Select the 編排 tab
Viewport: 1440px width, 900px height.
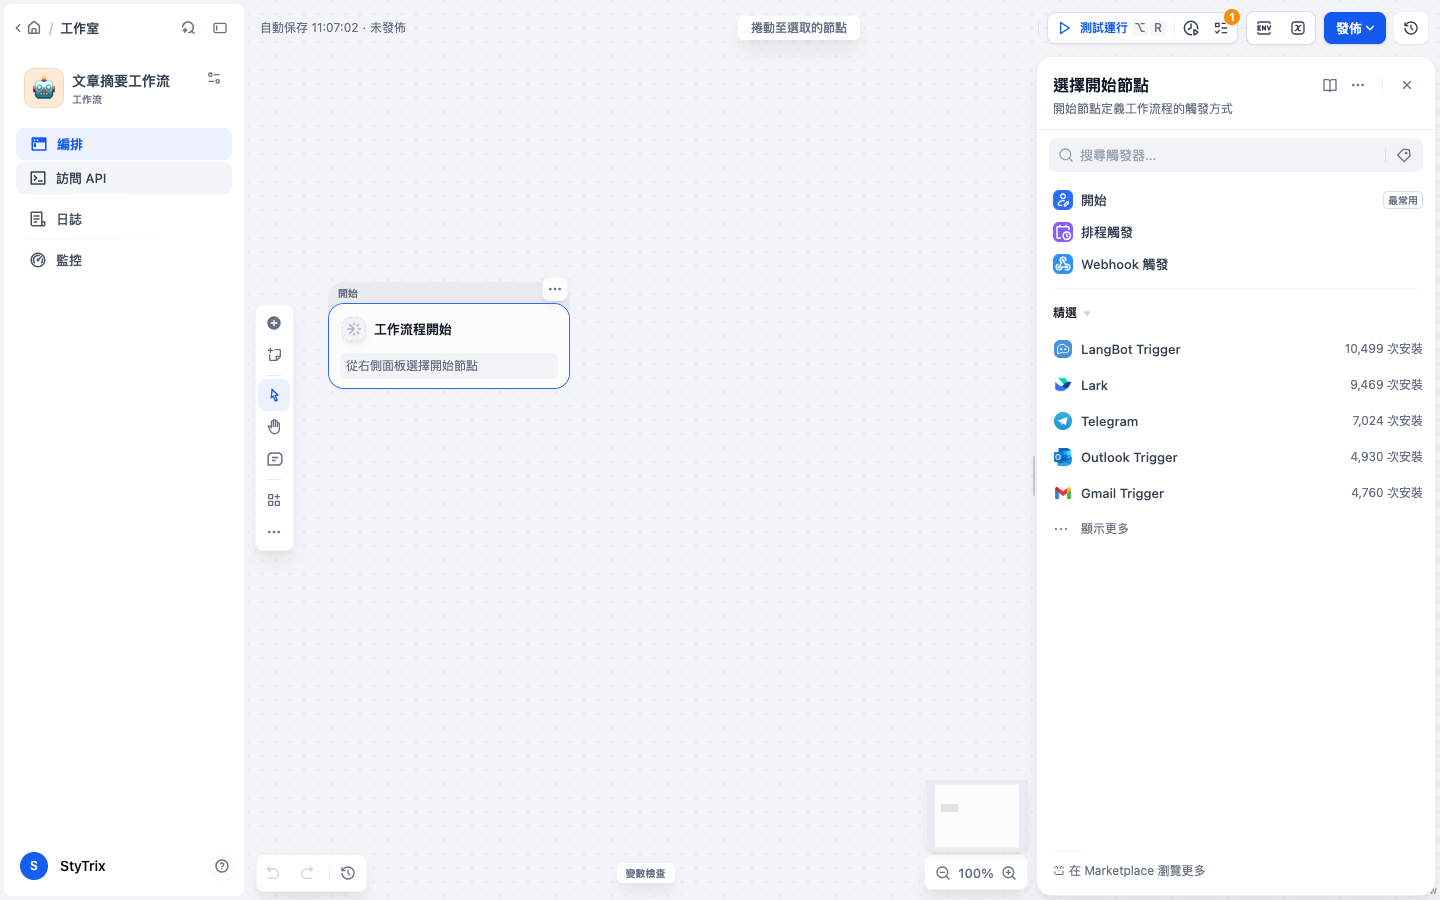(x=124, y=144)
